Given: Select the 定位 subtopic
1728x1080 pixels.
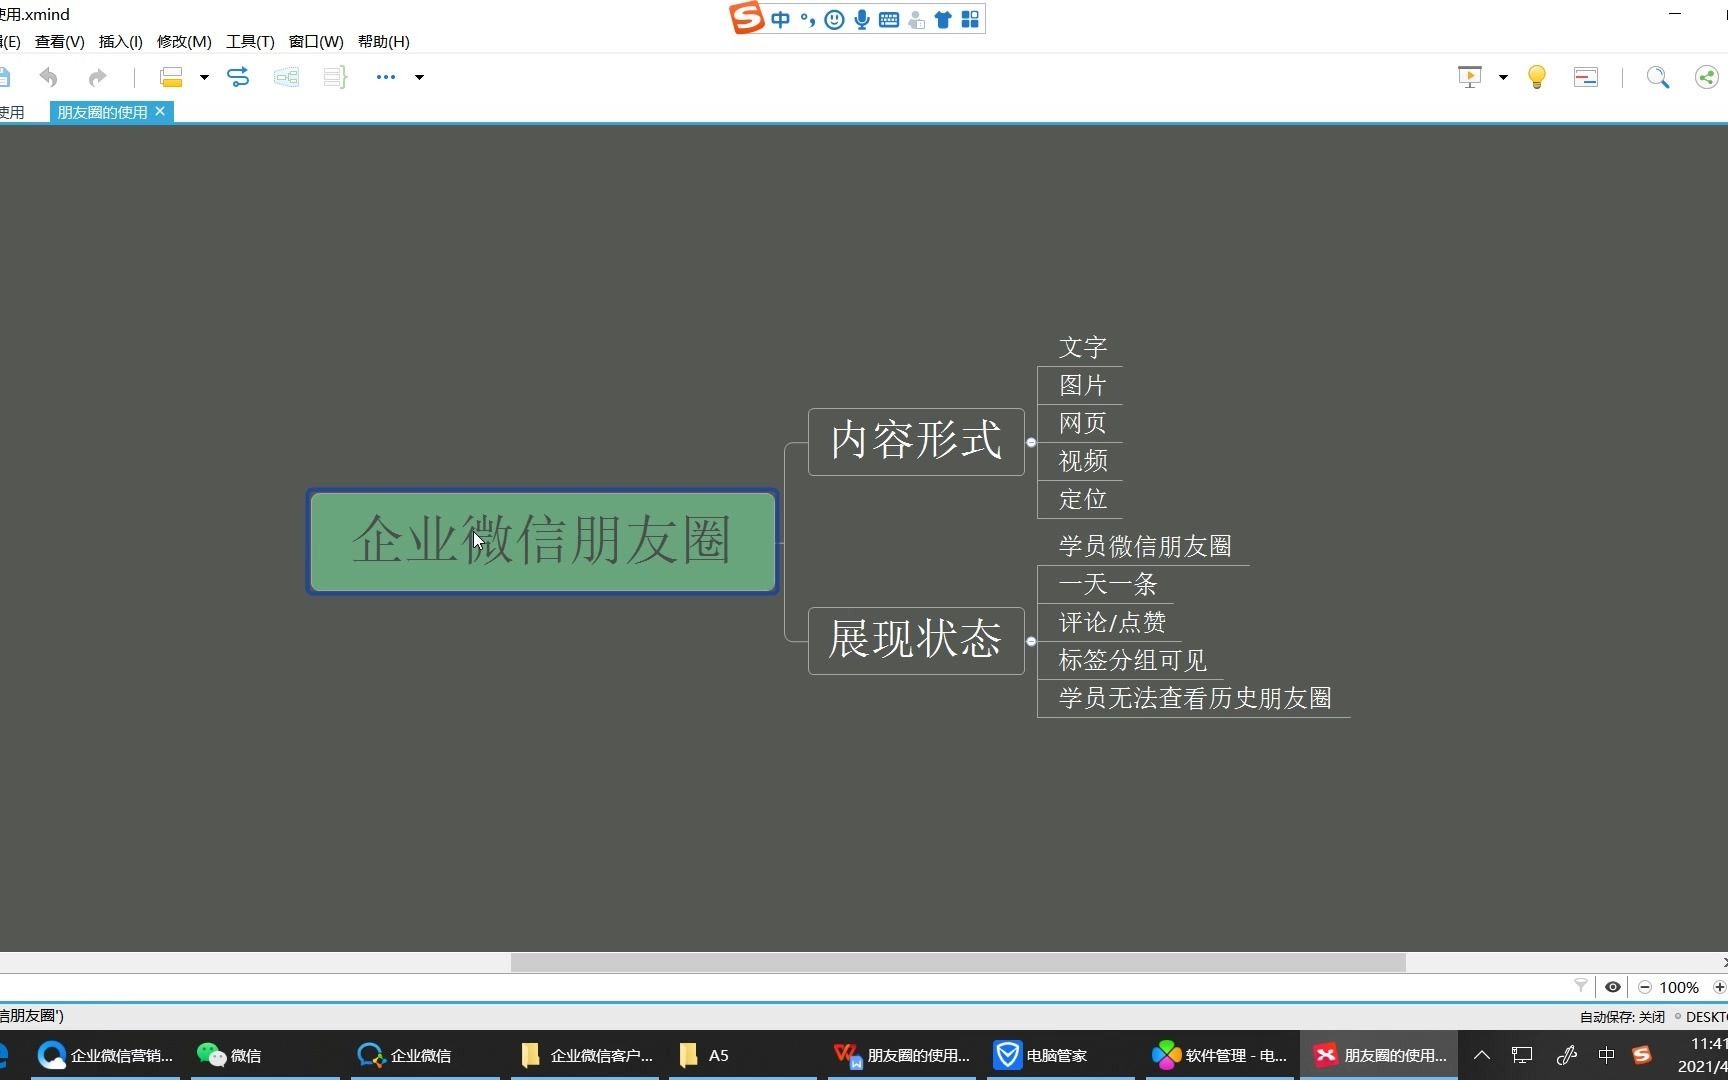Looking at the screenshot, I should point(1082,499).
